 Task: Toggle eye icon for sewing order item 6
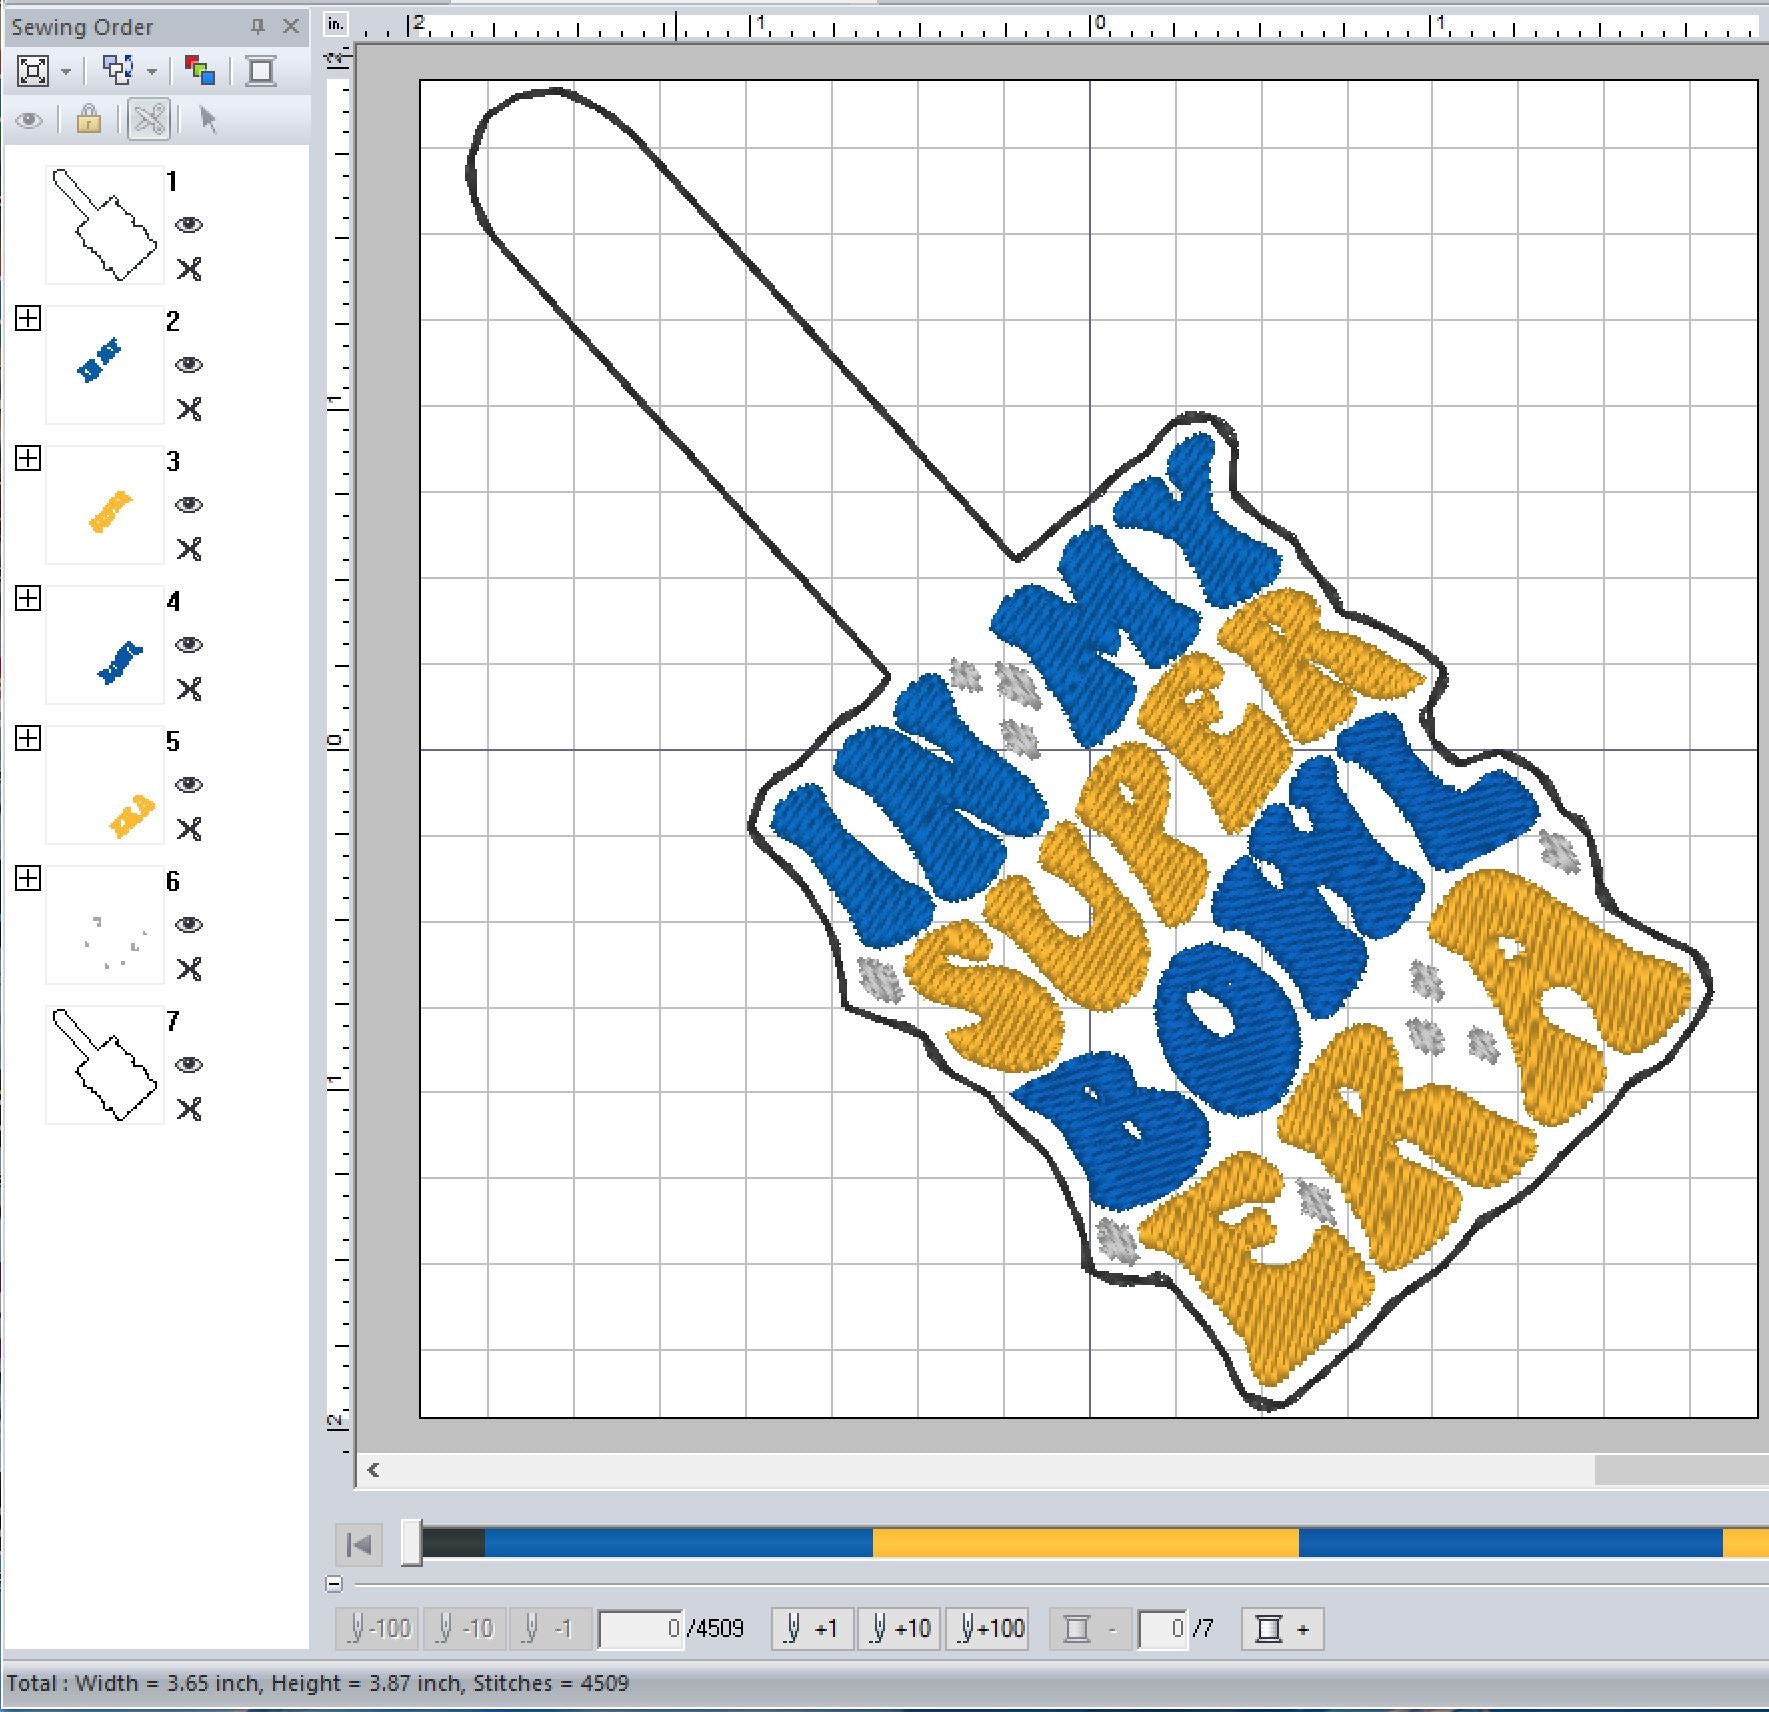pyautogui.click(x=189, y=925)
